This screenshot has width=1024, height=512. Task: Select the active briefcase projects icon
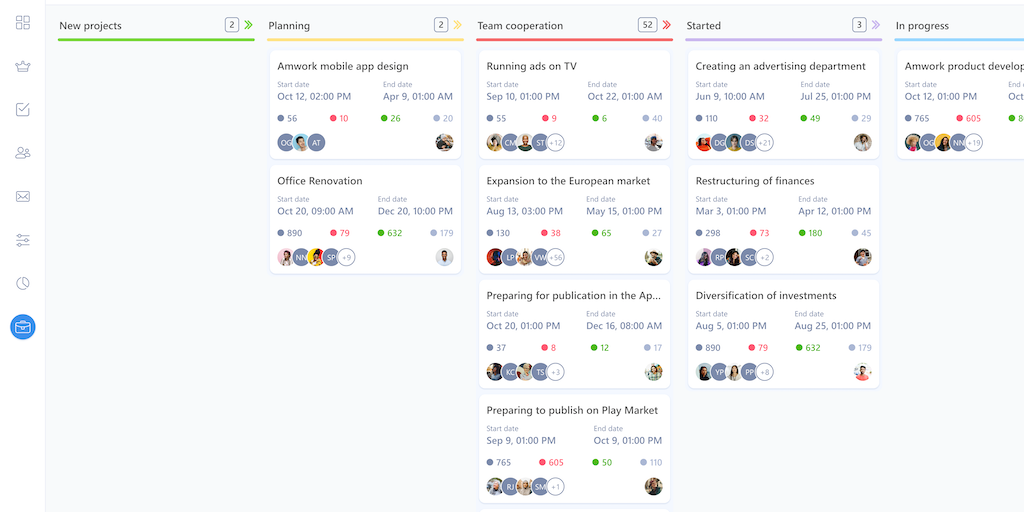click(x=23, y=326)
